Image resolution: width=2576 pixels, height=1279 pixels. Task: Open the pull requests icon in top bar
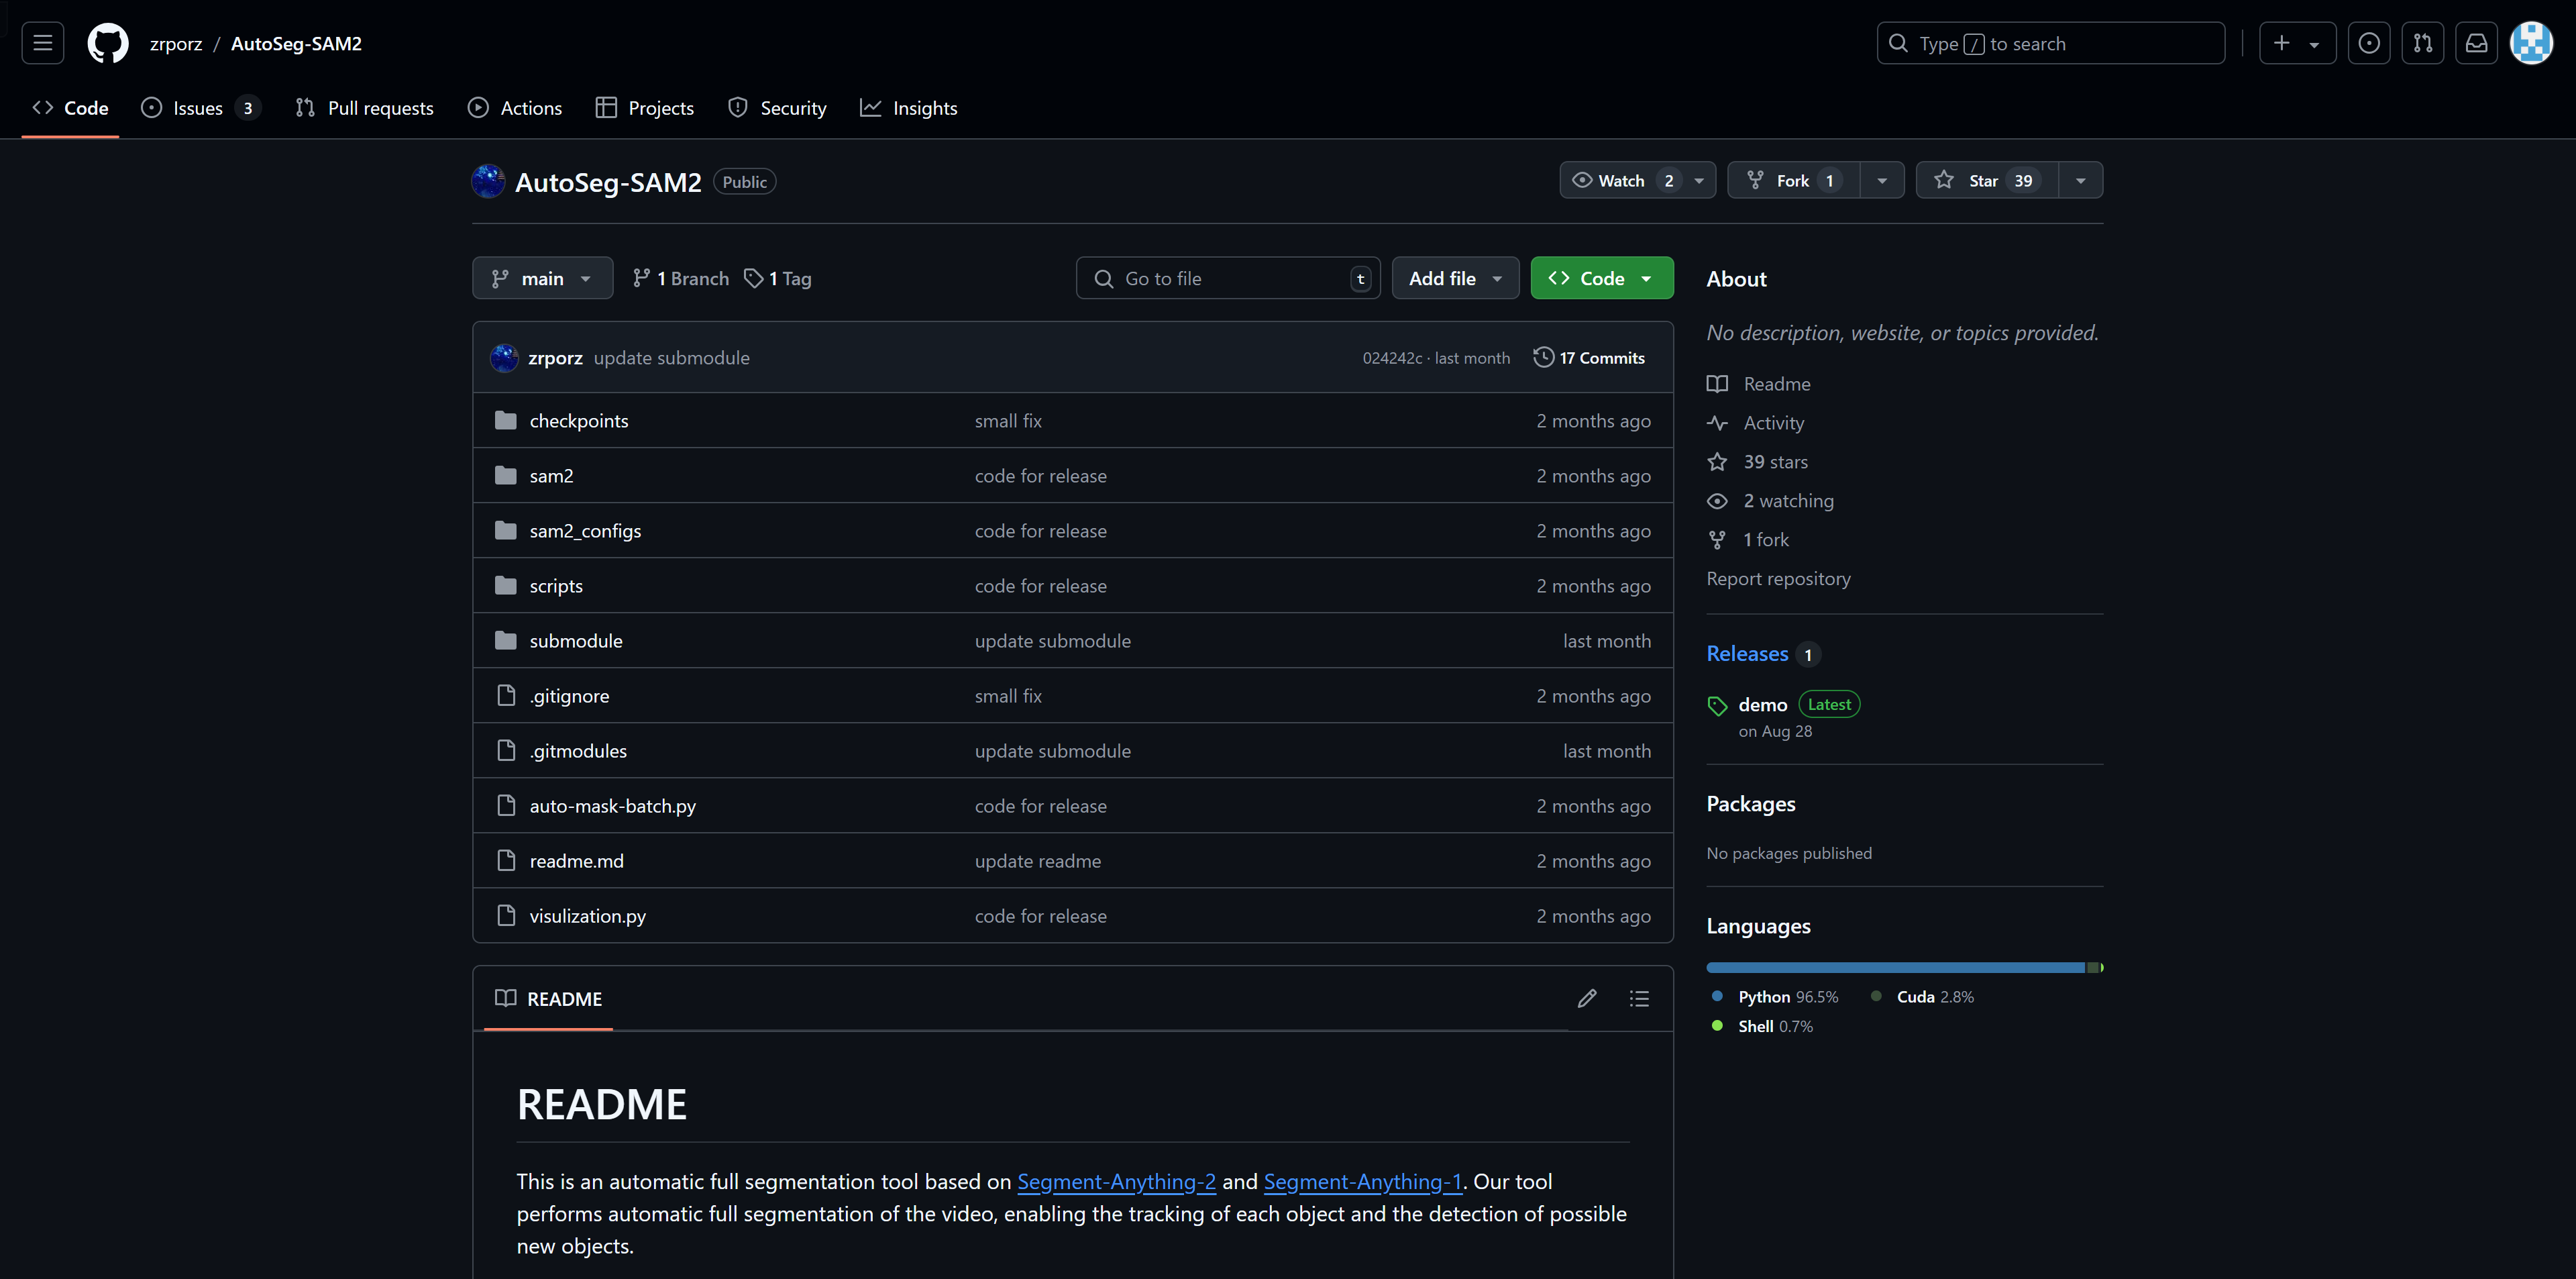2422,43
